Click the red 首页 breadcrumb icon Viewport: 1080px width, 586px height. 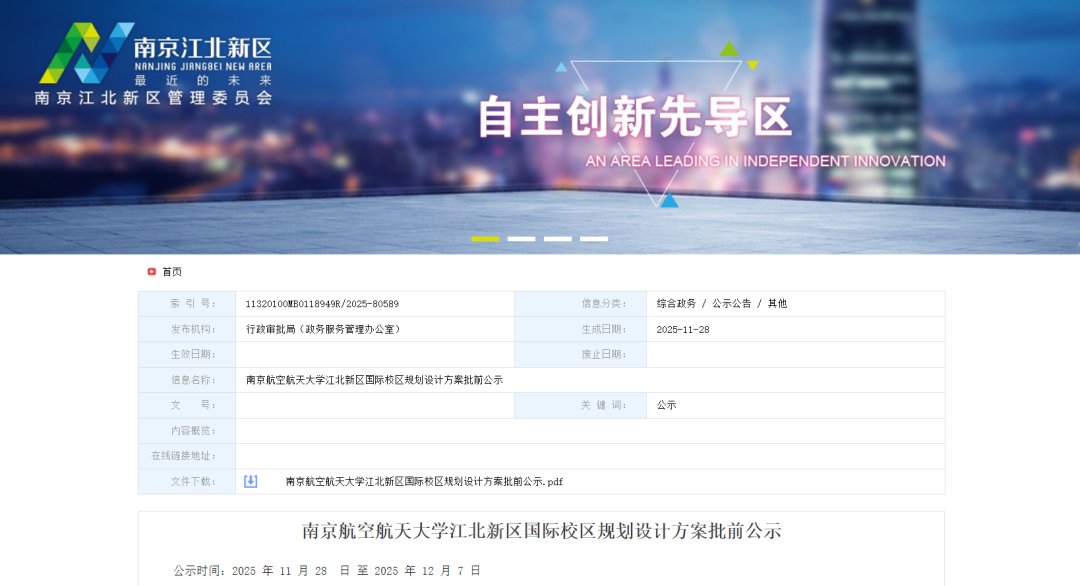(x=152, y=272)
